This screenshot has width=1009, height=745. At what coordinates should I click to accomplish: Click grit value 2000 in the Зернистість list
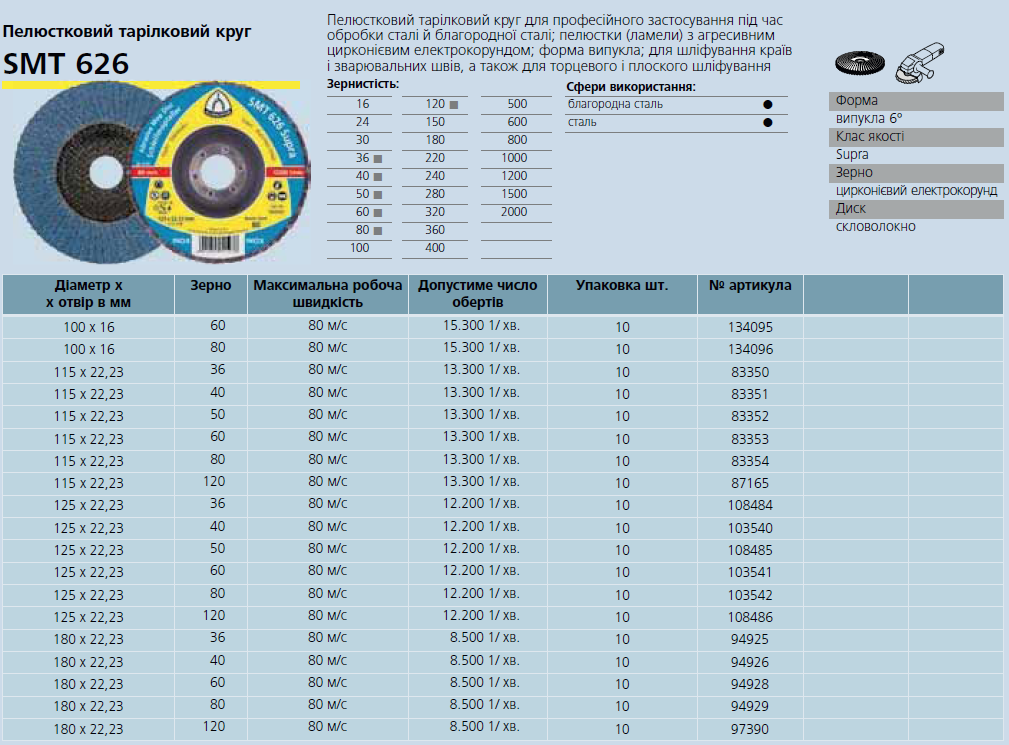pos(514,212)
